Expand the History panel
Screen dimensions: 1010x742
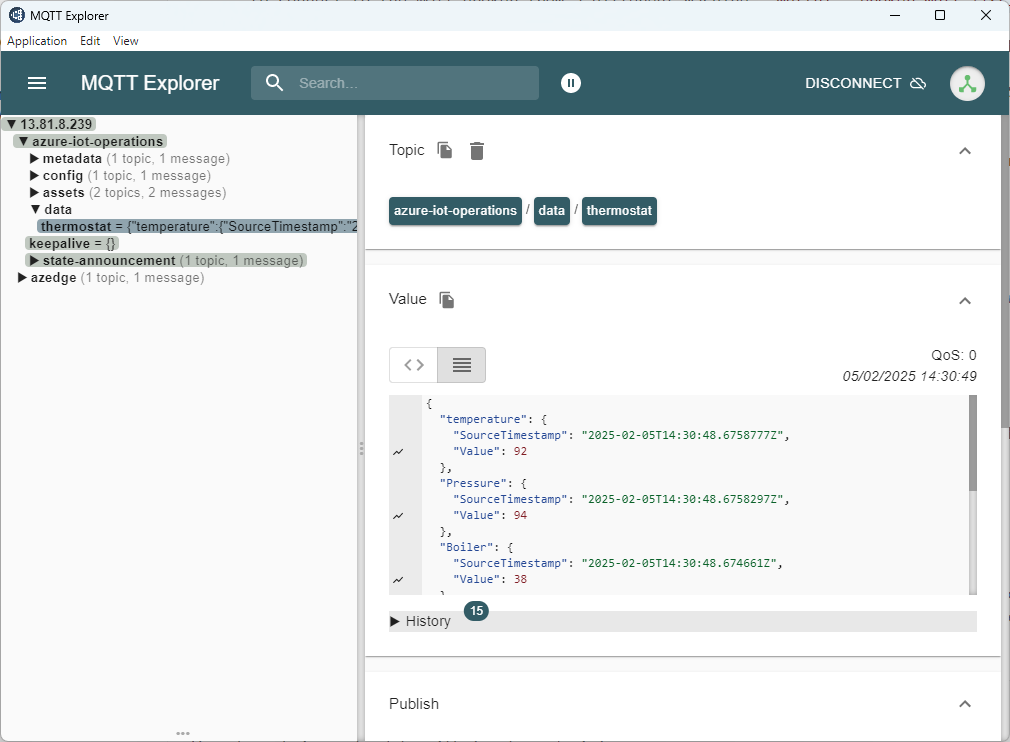394,620
